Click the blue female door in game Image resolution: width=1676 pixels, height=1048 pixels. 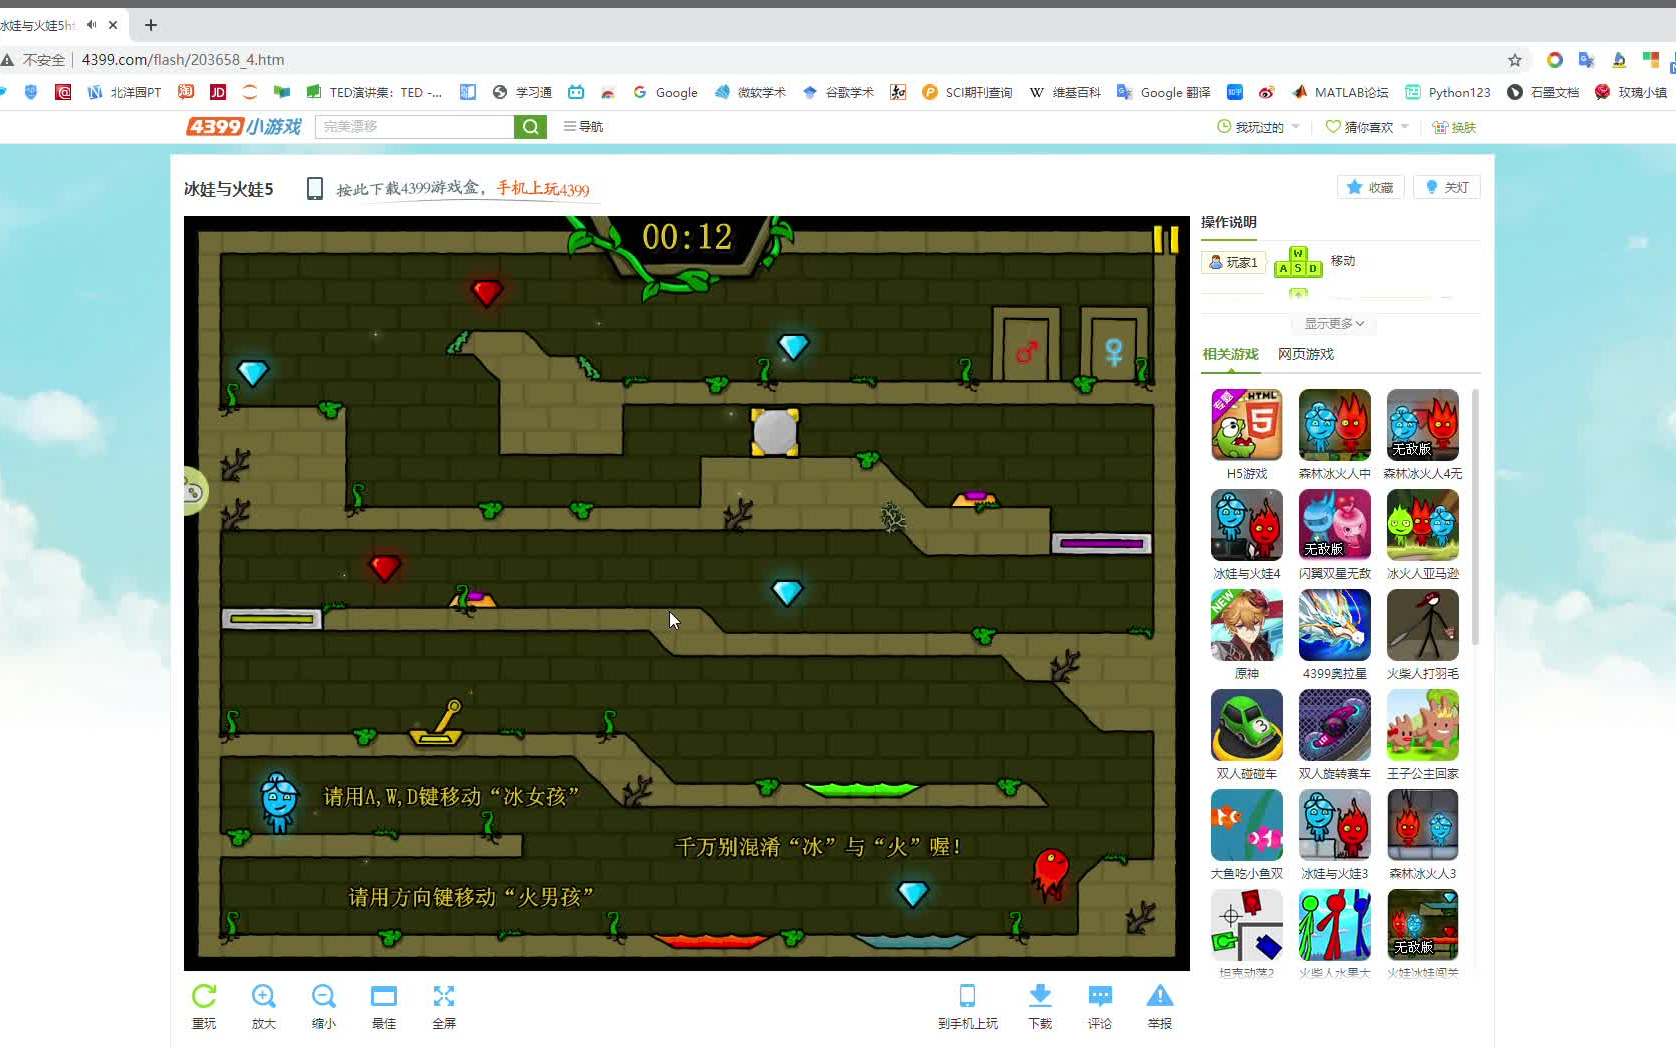pyautogui.click(x=1113, y=345)
